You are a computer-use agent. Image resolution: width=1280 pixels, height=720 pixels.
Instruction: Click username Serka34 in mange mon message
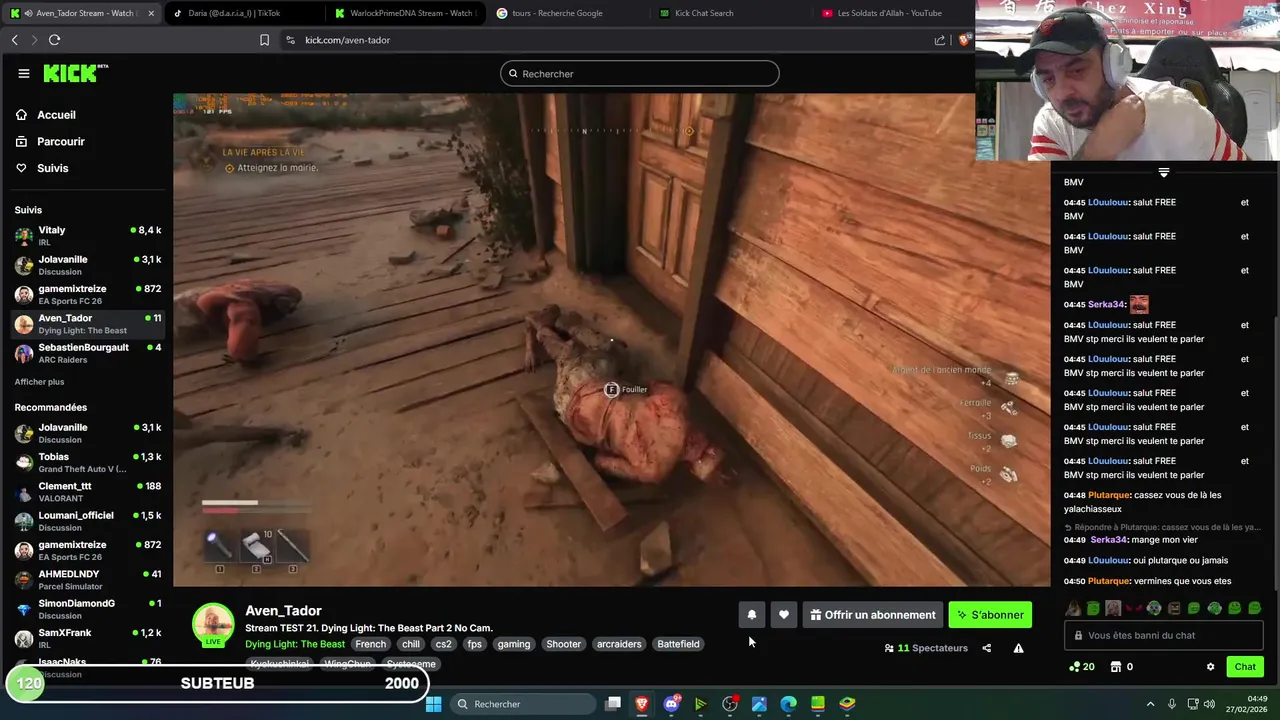tap(1107, 540)
